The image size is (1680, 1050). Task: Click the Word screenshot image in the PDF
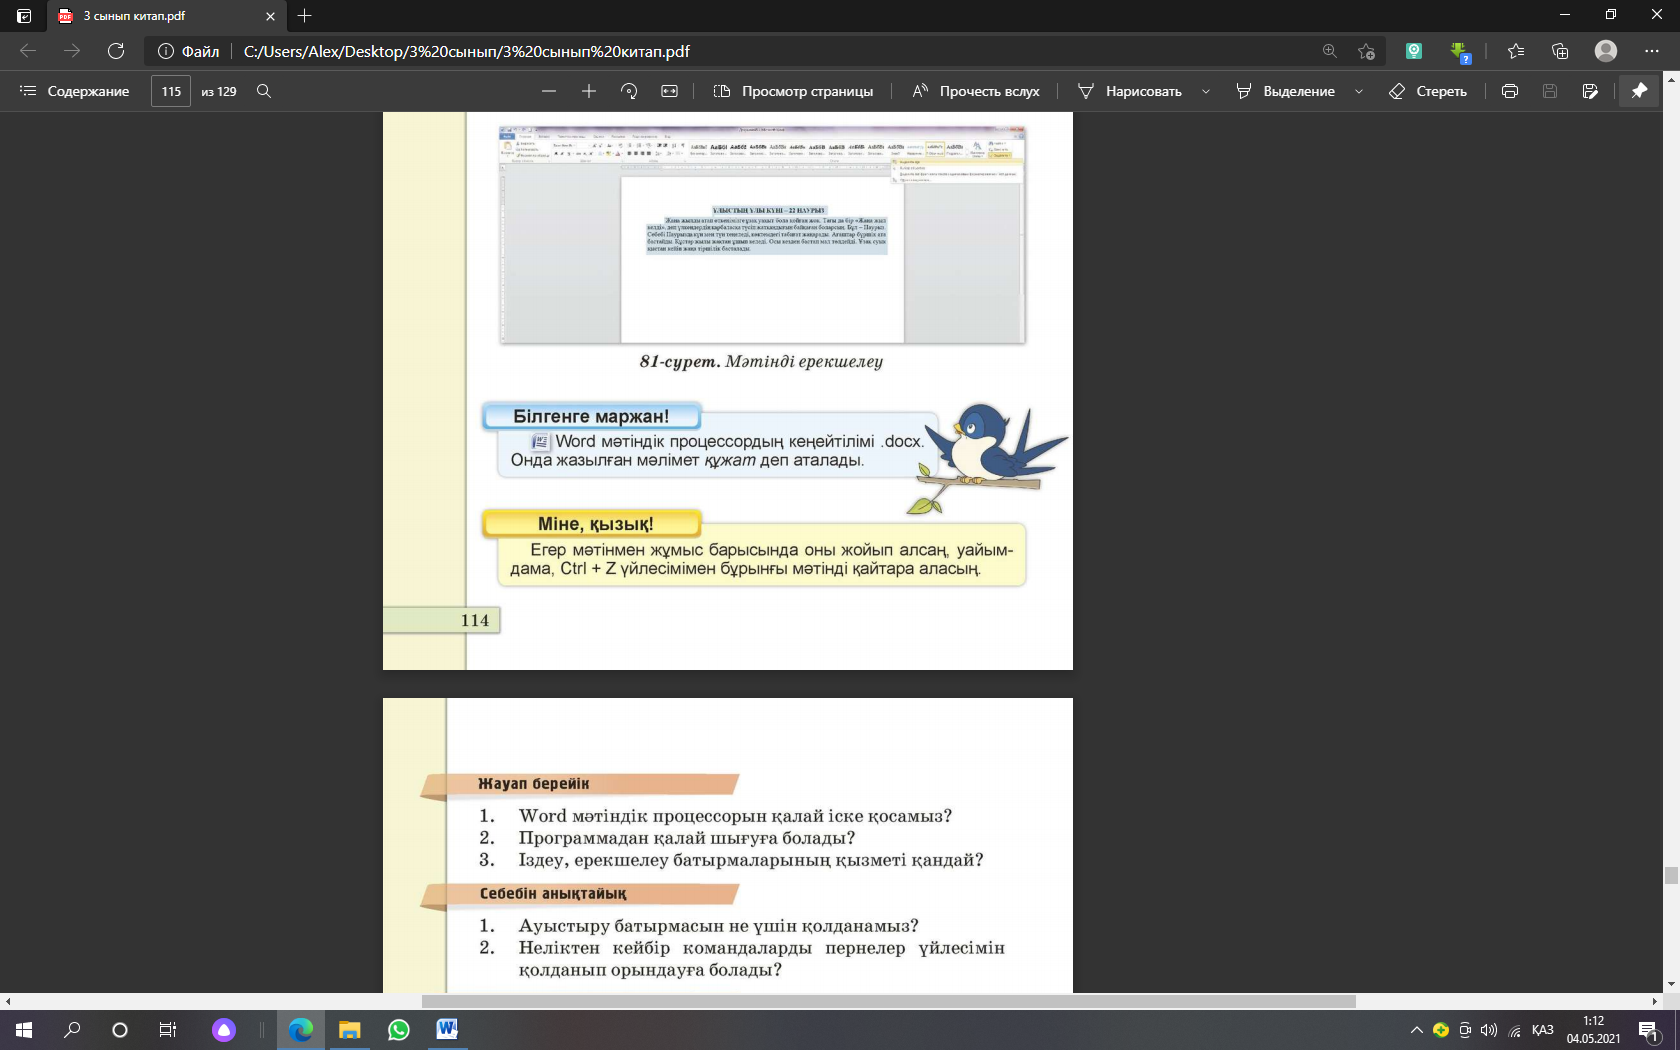[763, 234]
